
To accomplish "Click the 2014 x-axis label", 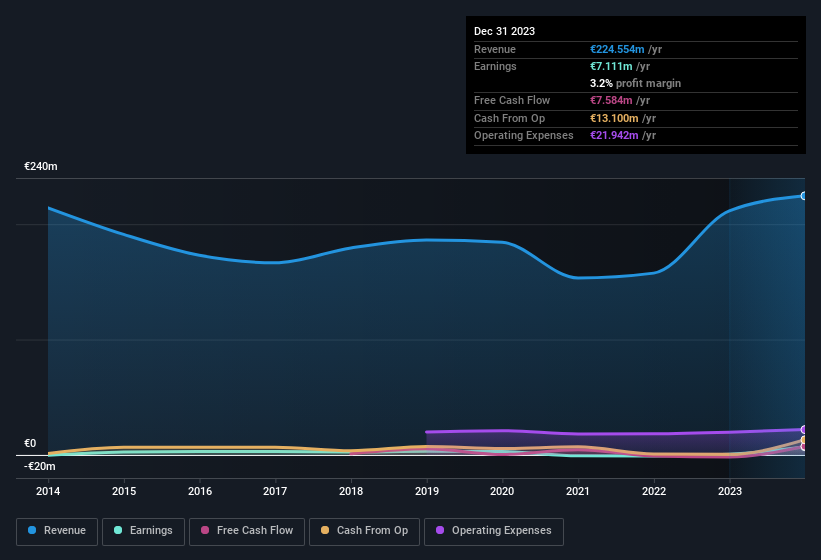I will 48,491.
